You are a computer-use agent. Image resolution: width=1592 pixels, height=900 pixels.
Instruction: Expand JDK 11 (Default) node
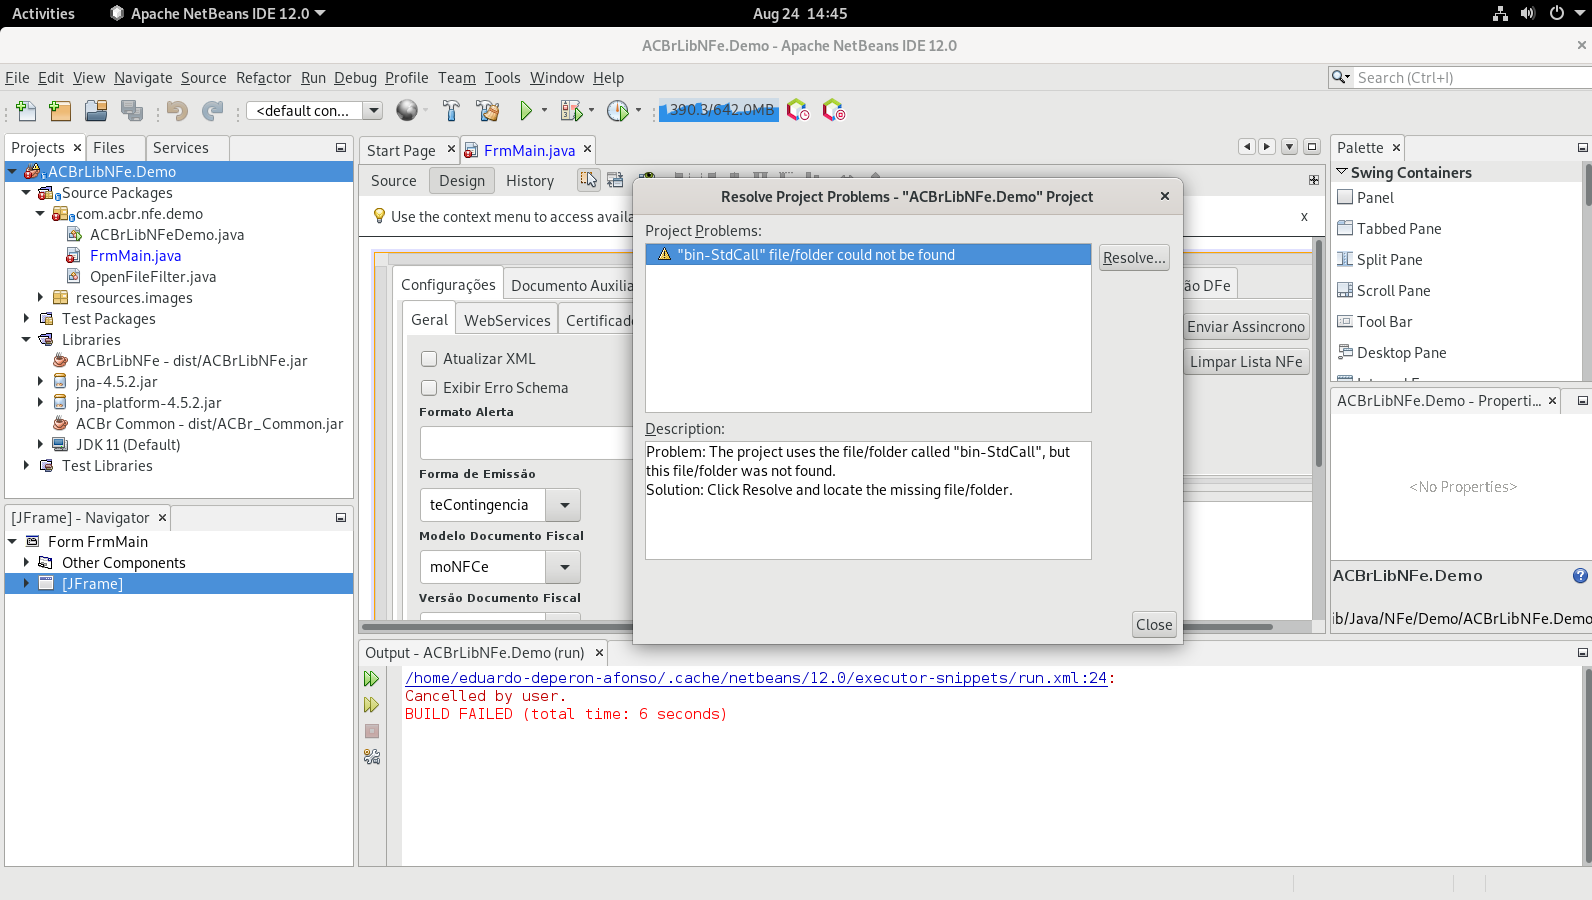[x=40, y=445]
